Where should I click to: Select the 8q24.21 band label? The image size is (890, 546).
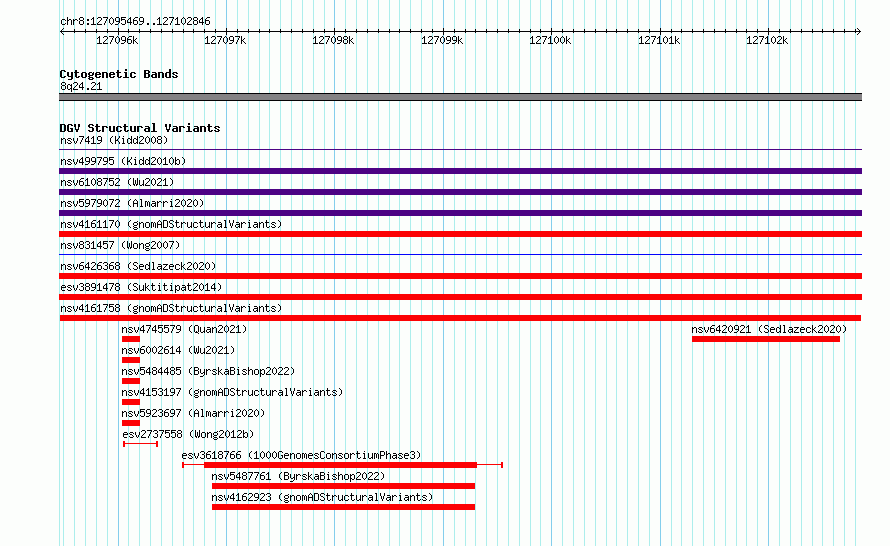81,86
